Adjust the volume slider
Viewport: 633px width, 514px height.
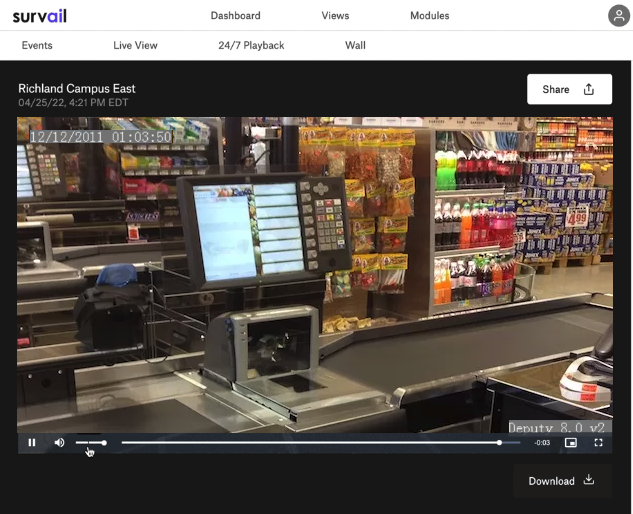[x=91, y=442]
